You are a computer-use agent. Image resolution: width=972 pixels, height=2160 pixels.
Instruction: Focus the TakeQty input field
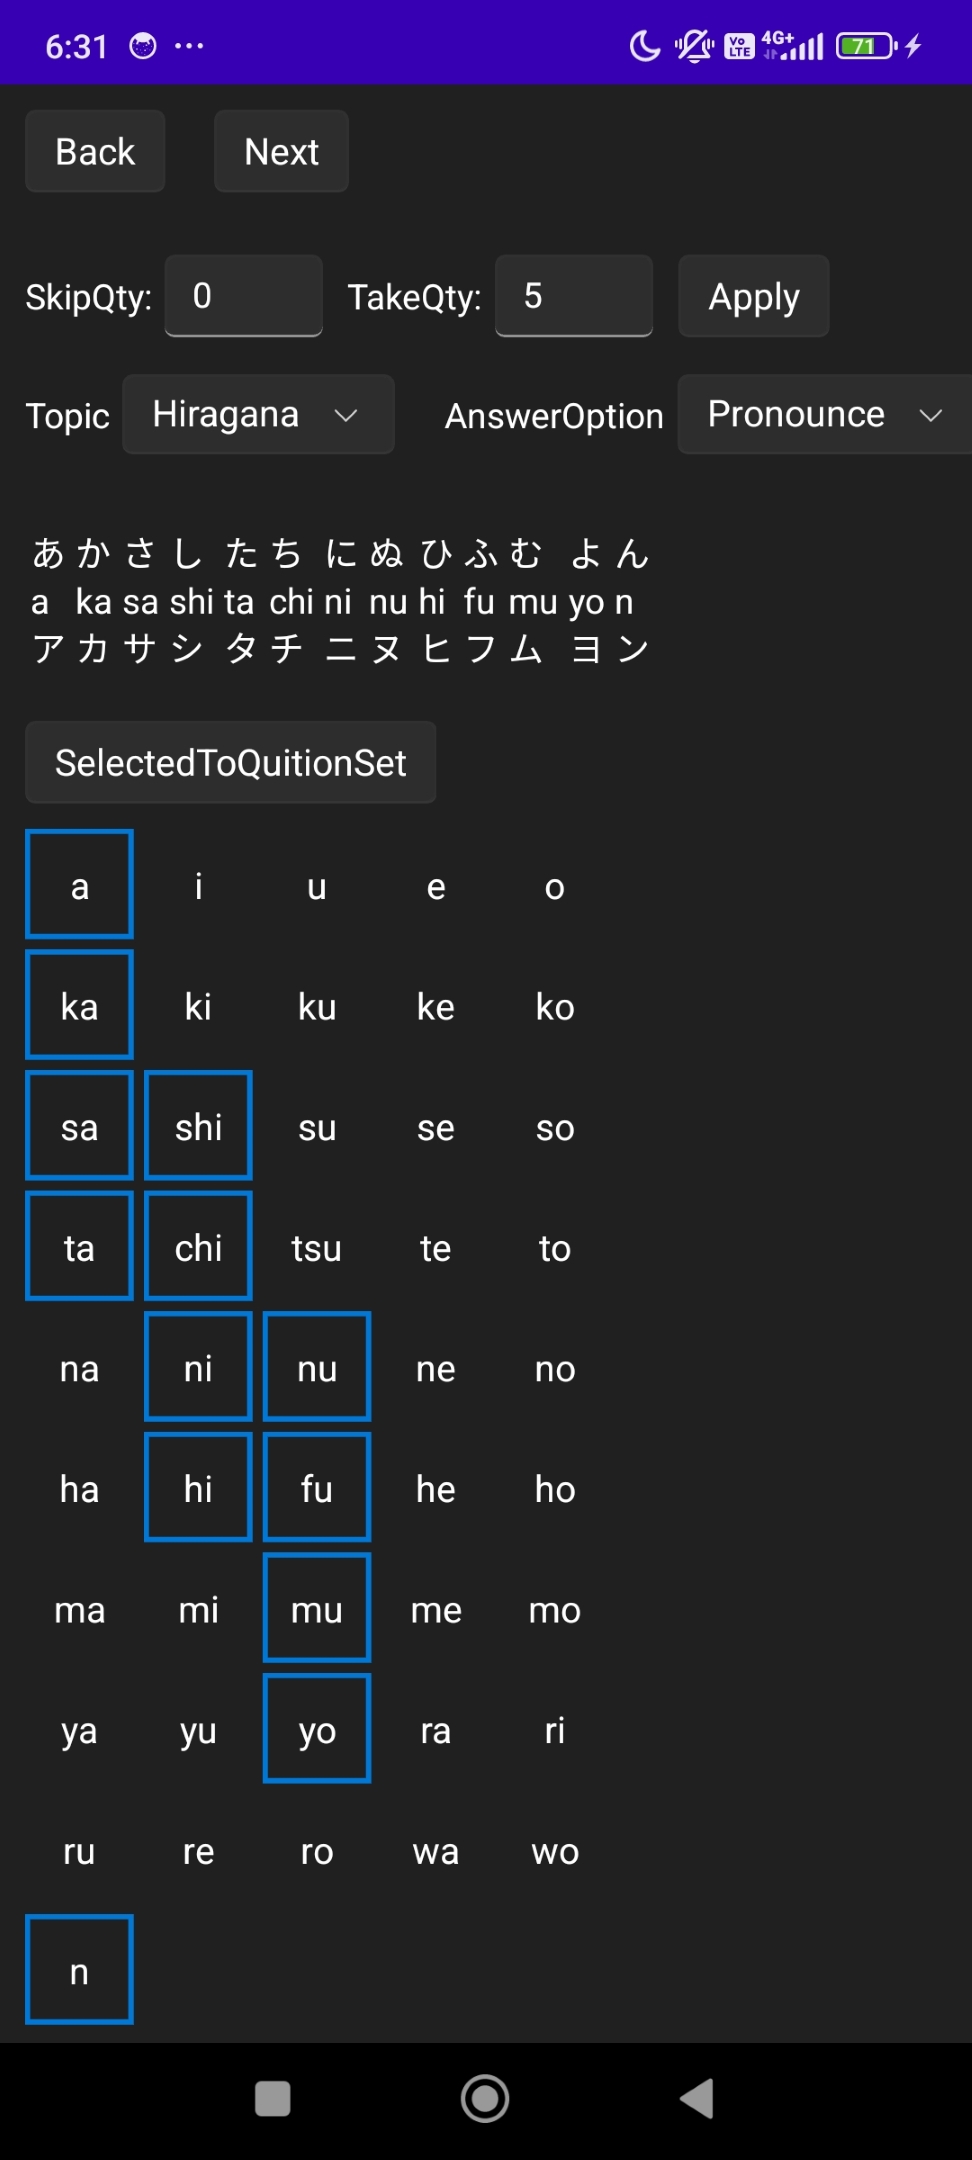click(x=574, y=296)
